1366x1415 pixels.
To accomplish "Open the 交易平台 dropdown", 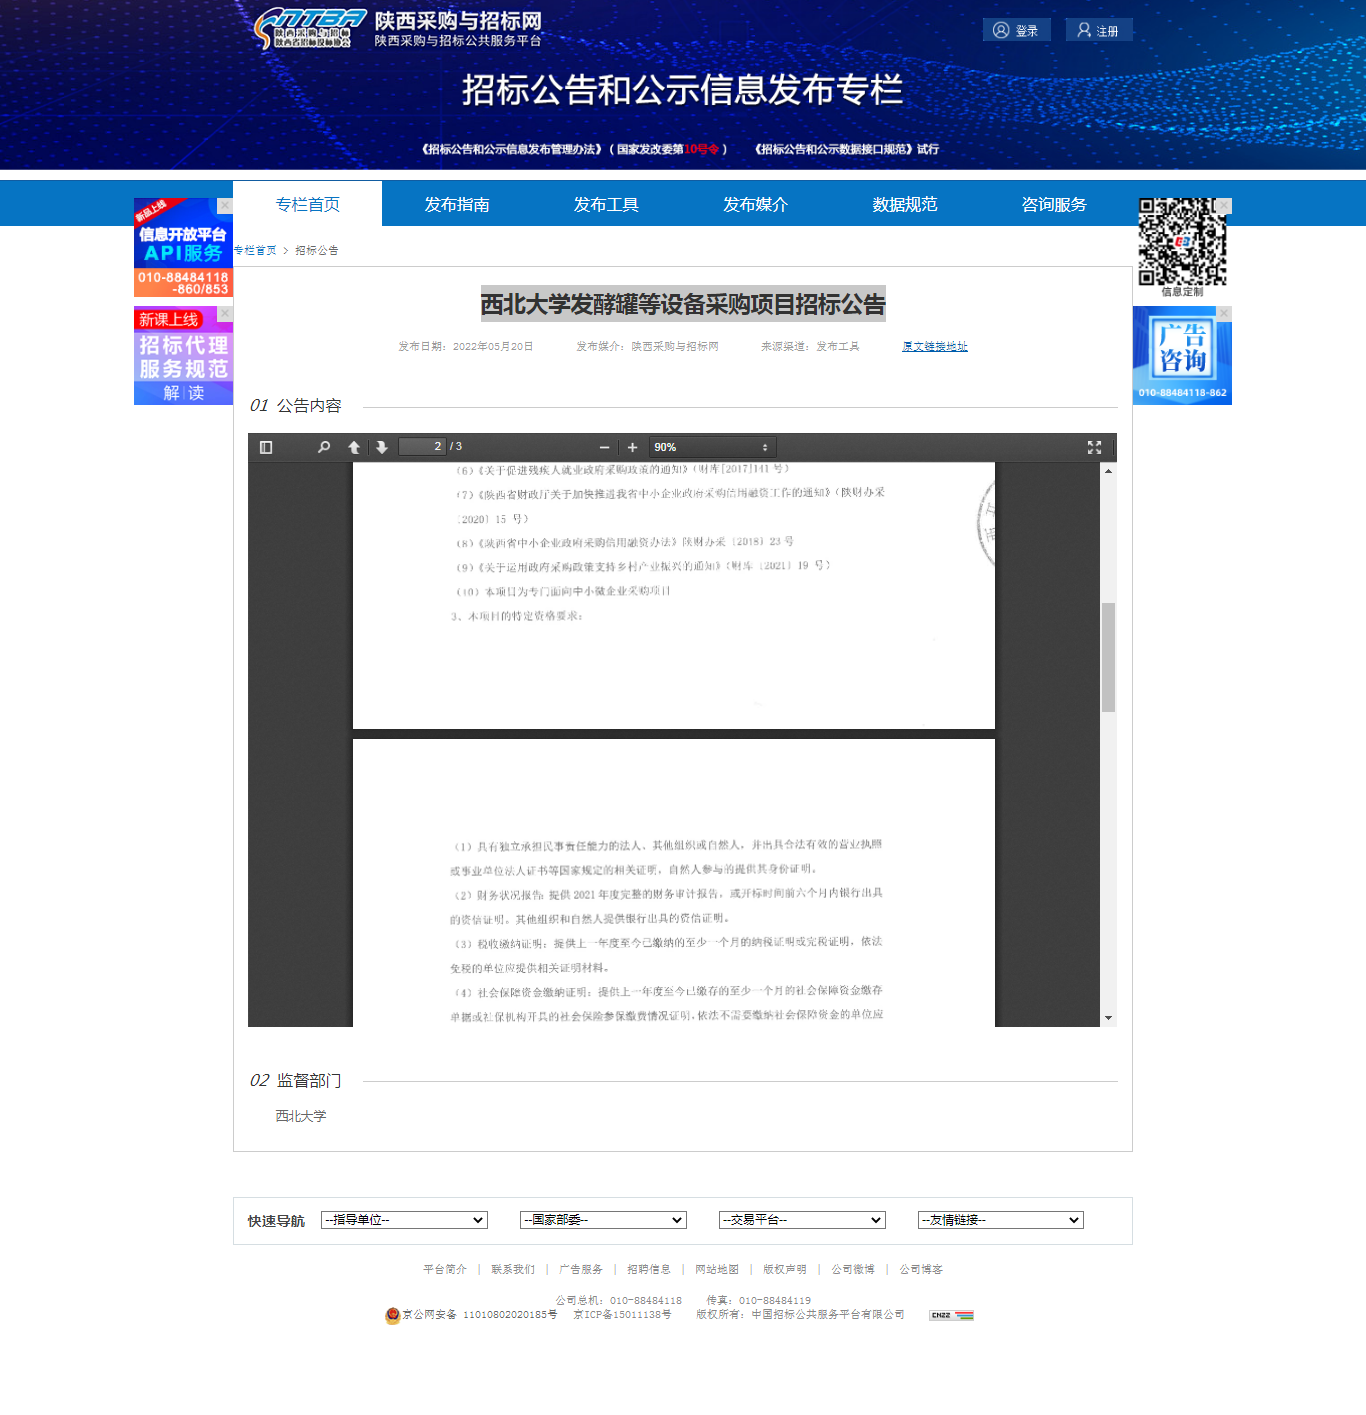I will [802, 1220].
